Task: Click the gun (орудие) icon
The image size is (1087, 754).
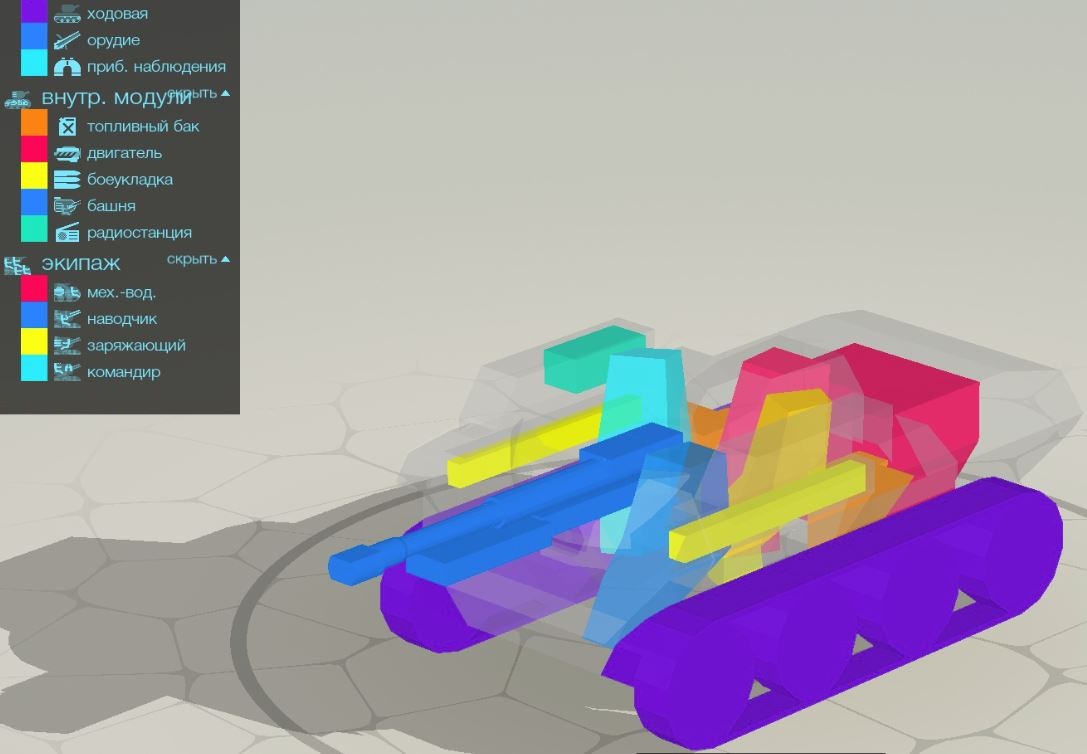Action: [x=67, y=40]
